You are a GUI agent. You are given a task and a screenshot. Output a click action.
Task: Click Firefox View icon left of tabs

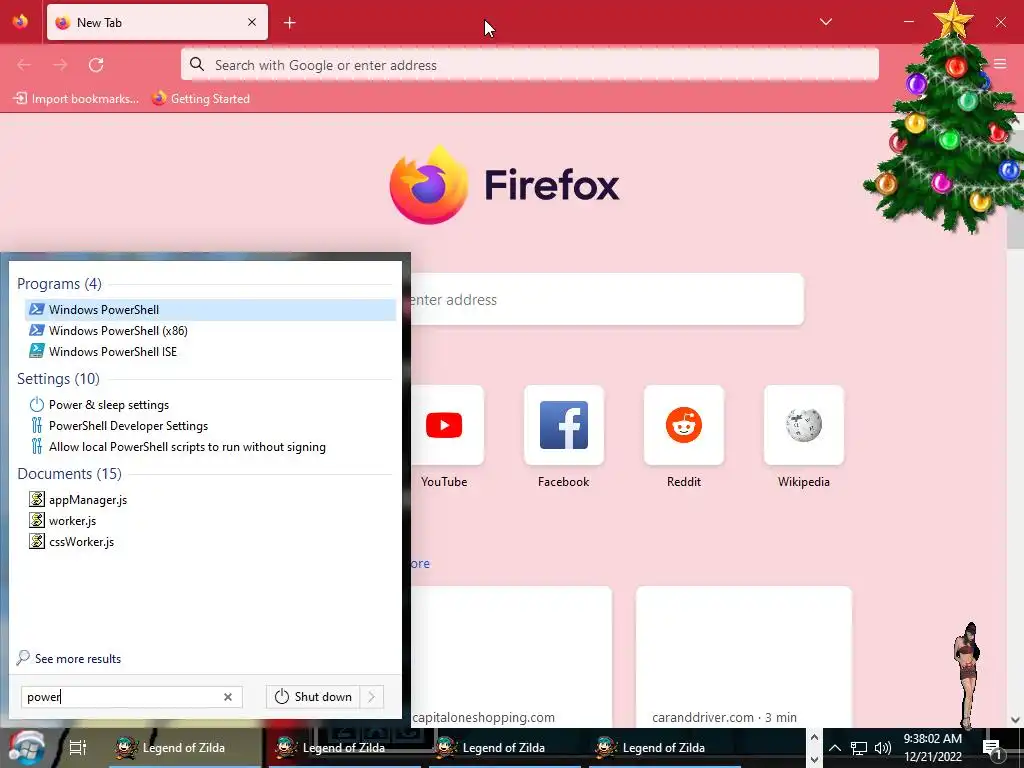(20, 22)
